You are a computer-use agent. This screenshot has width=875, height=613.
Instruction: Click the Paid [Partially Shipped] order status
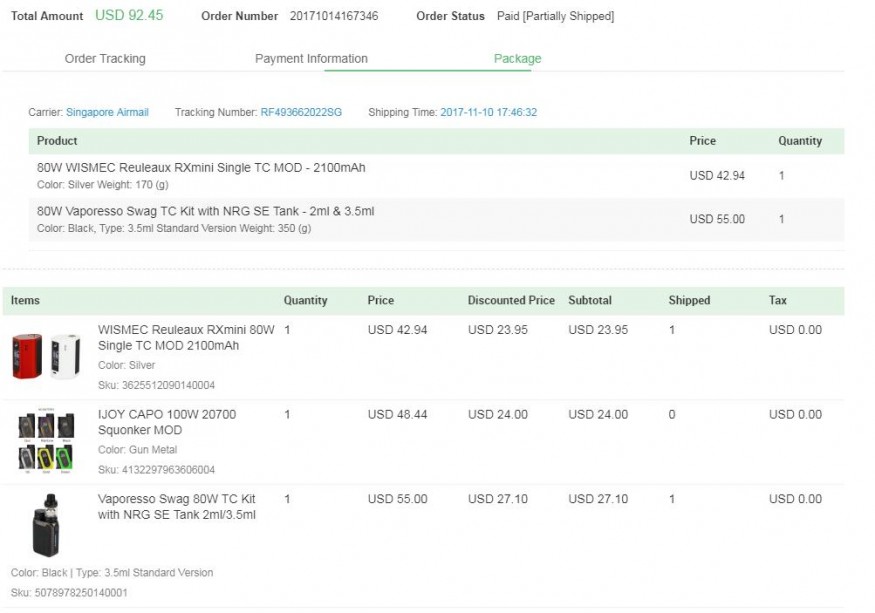pos(555,16)
